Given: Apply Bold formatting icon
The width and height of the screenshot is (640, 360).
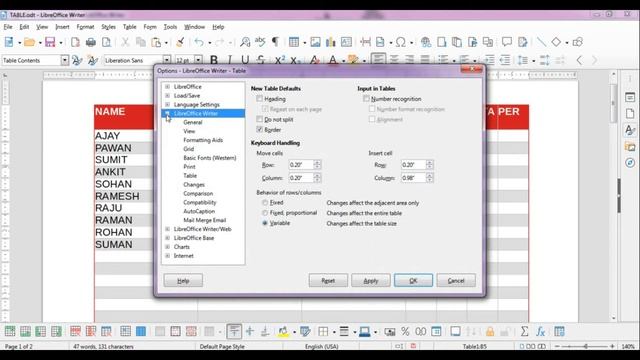Looking at the screenshot, I should pos(213,60).
